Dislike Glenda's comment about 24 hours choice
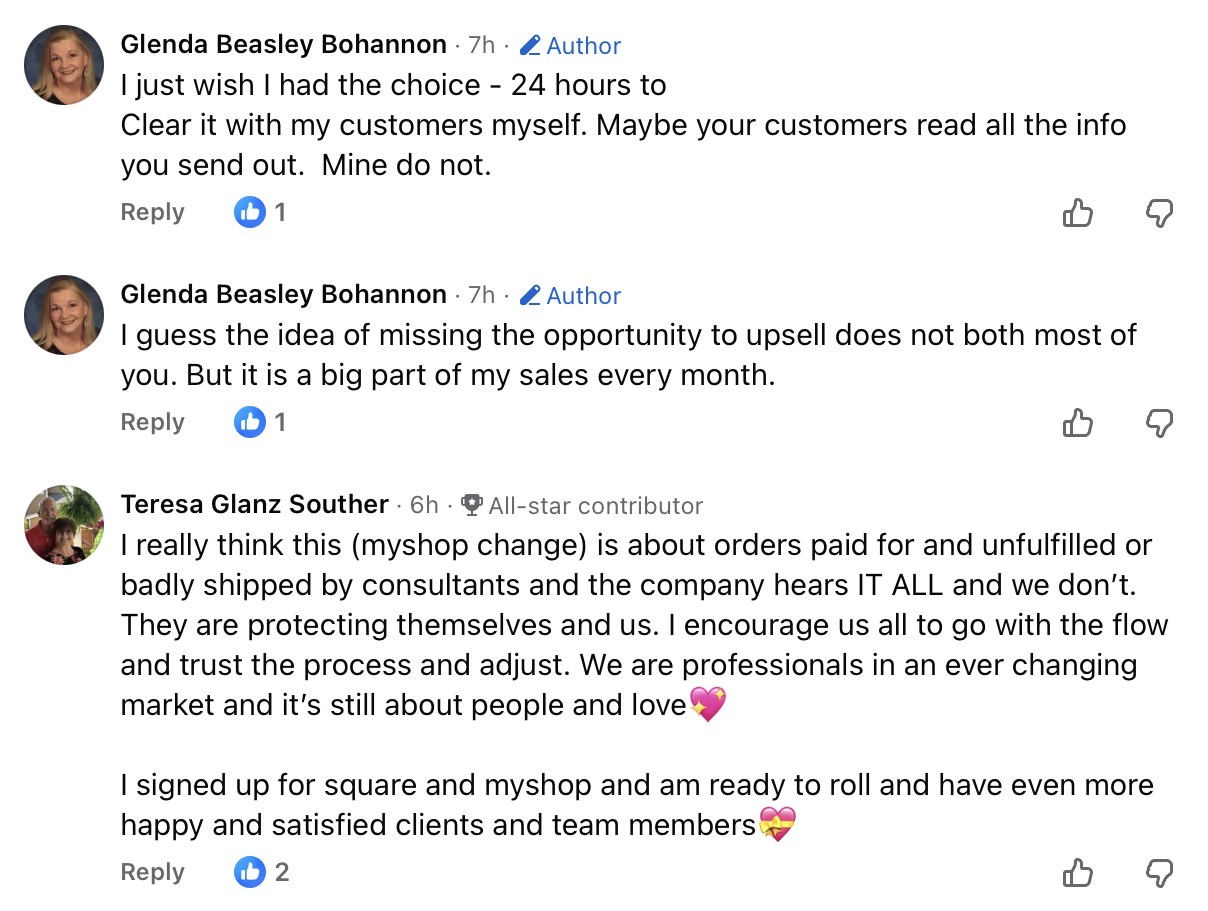 click(x=1158, y=213)
